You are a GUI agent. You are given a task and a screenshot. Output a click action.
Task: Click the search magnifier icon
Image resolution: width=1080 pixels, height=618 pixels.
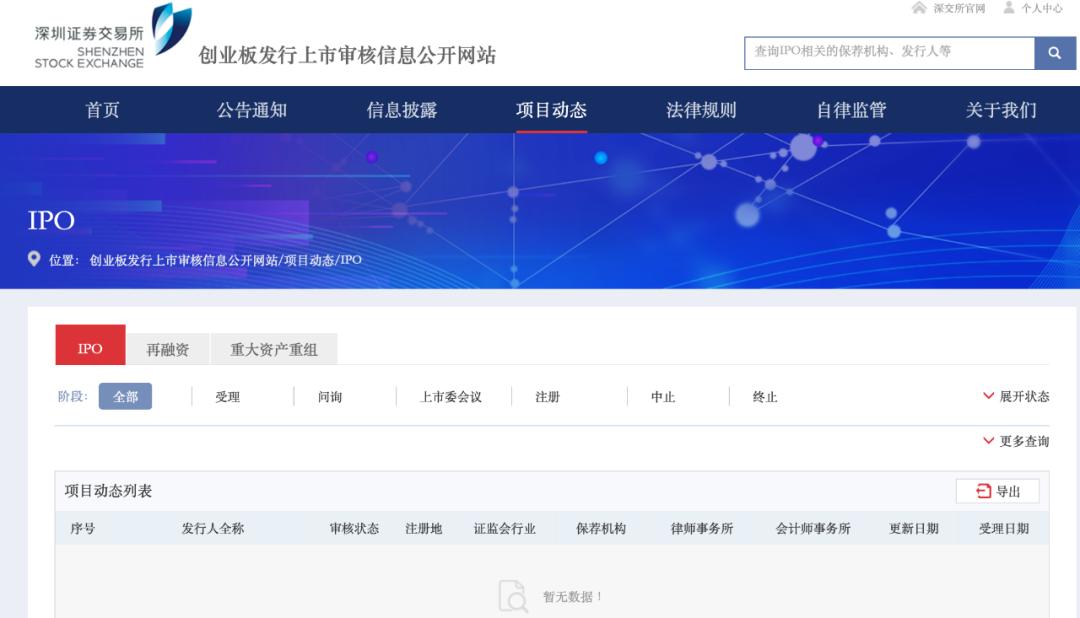click(1054, 52)
